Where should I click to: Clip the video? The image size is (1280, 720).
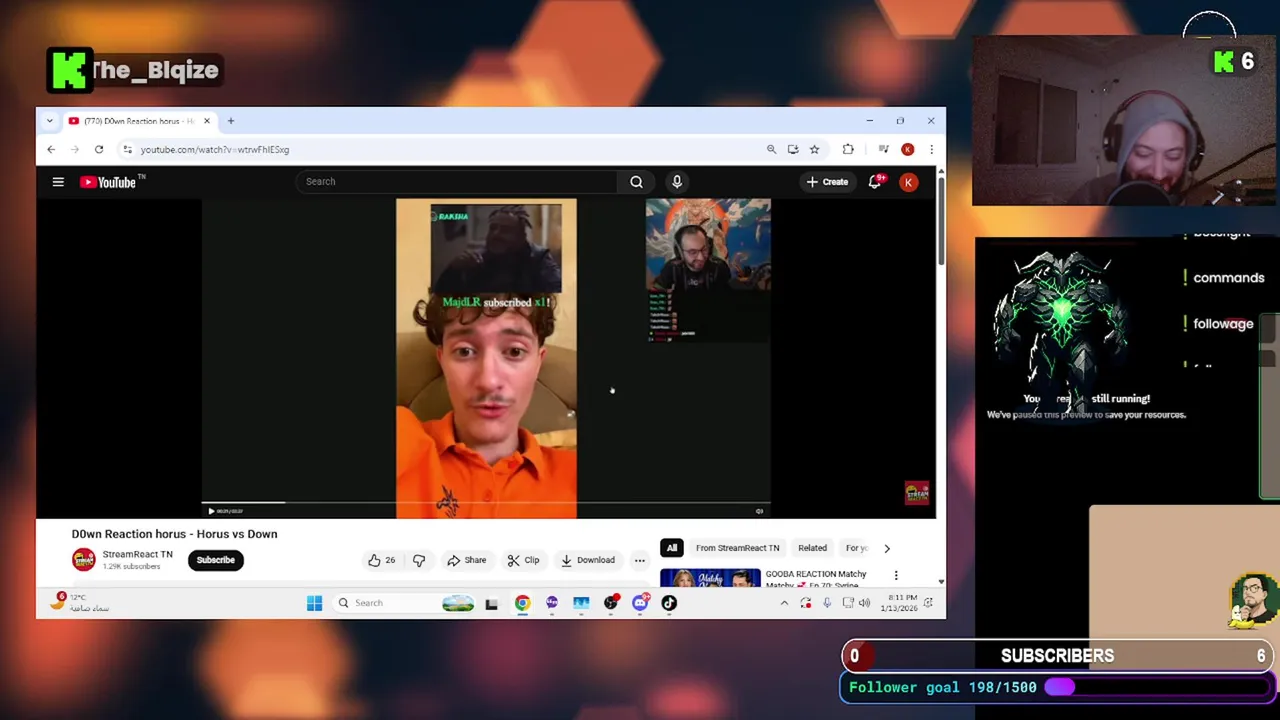coord(523,560)
